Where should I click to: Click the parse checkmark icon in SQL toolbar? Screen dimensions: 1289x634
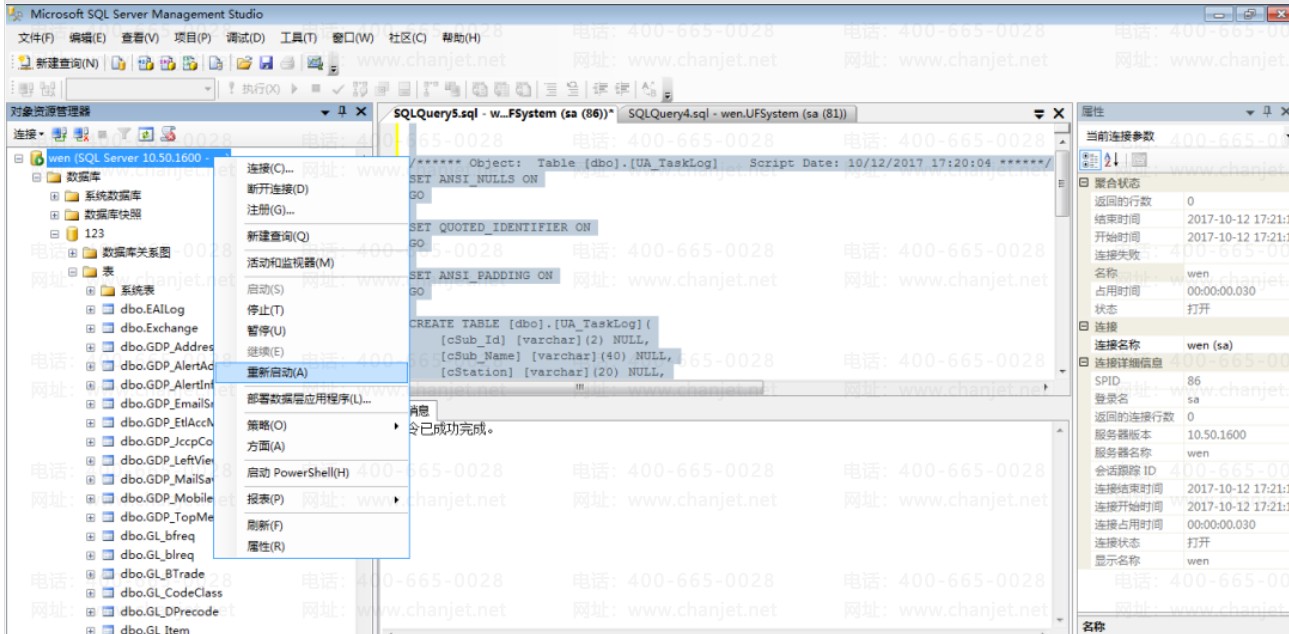338,89
